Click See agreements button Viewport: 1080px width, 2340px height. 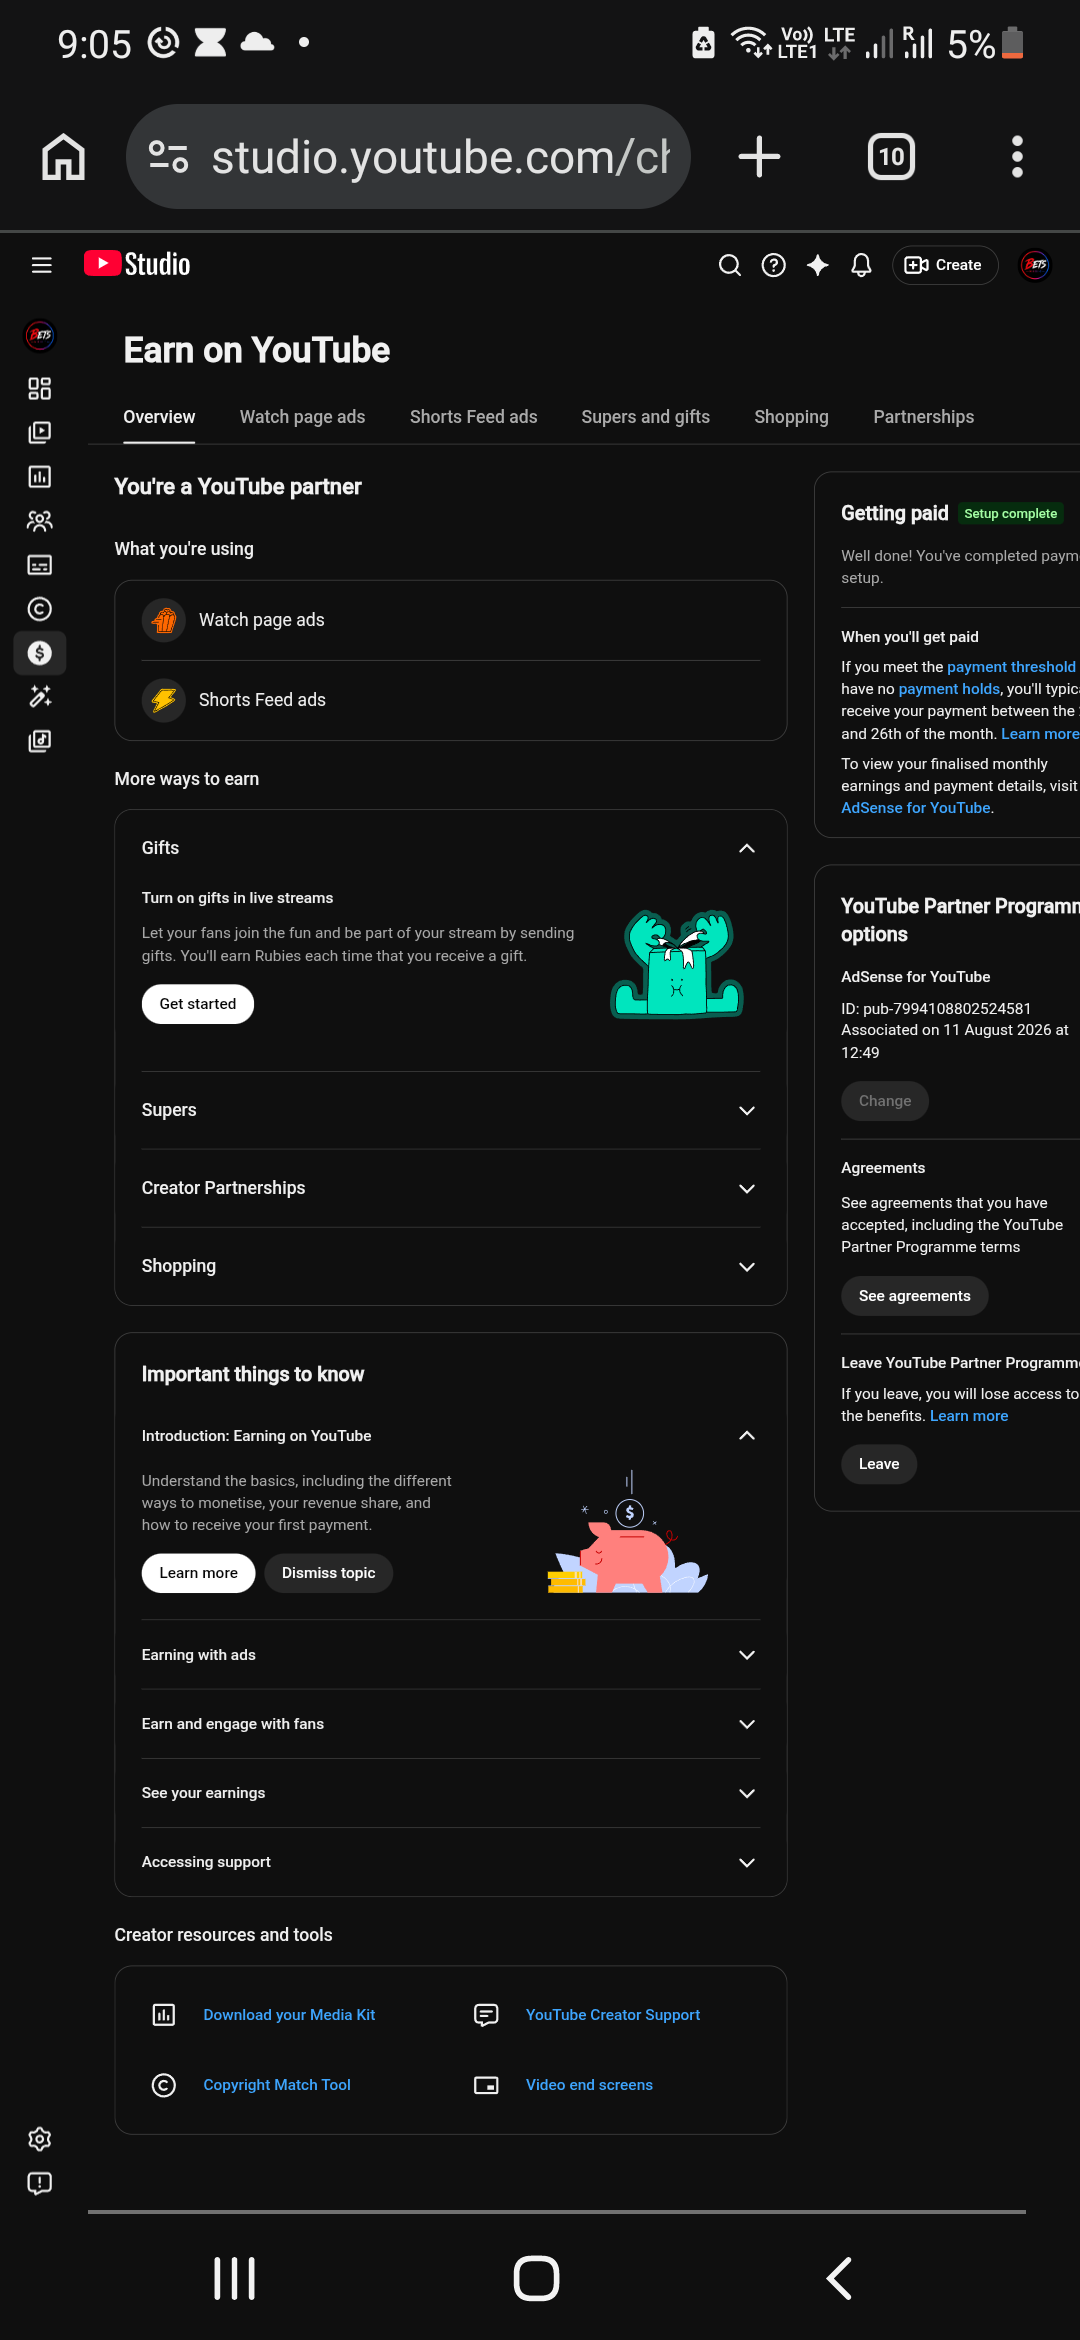click(x=914, y=1296)
